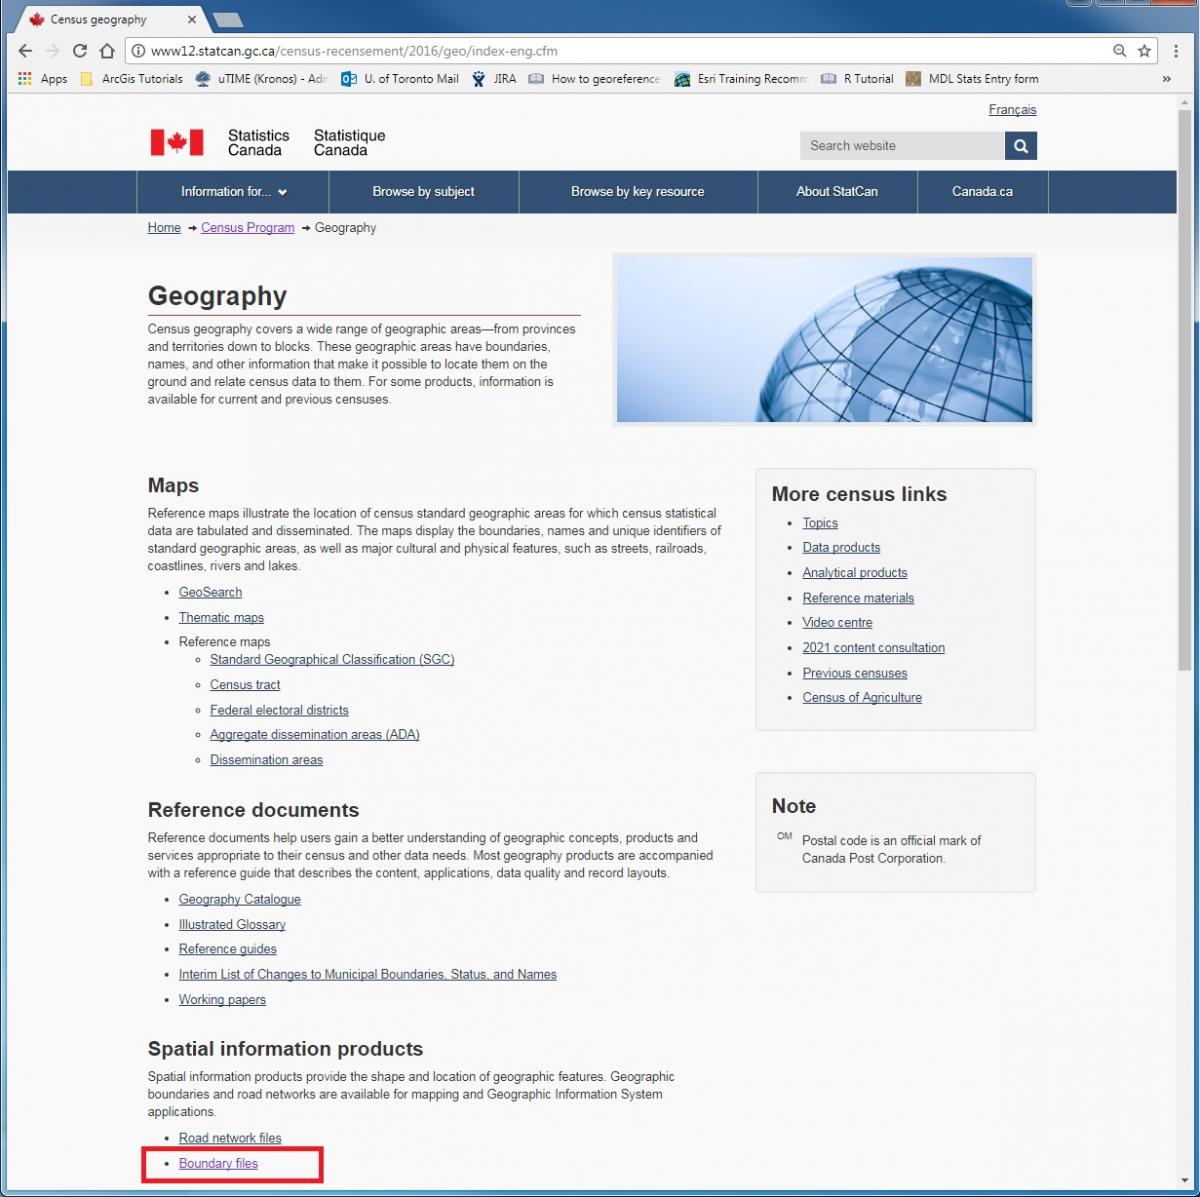Go to Home breadcrumb link

point(164,228)
